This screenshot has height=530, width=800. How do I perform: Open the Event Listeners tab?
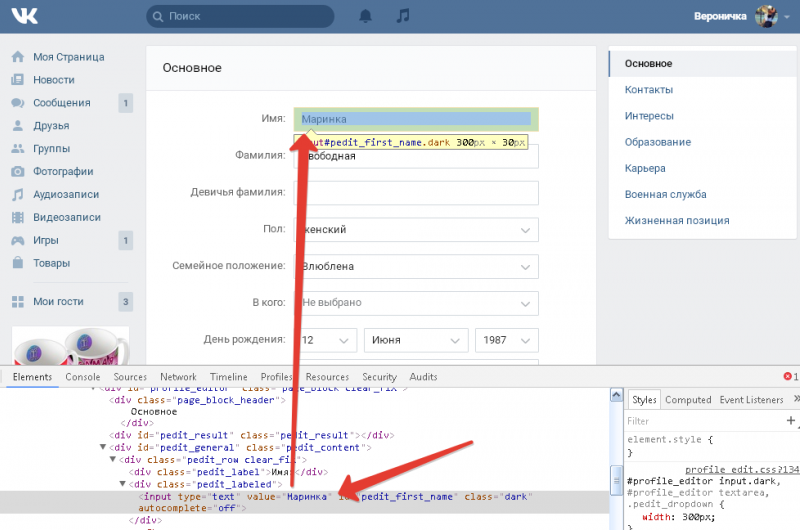751,400
